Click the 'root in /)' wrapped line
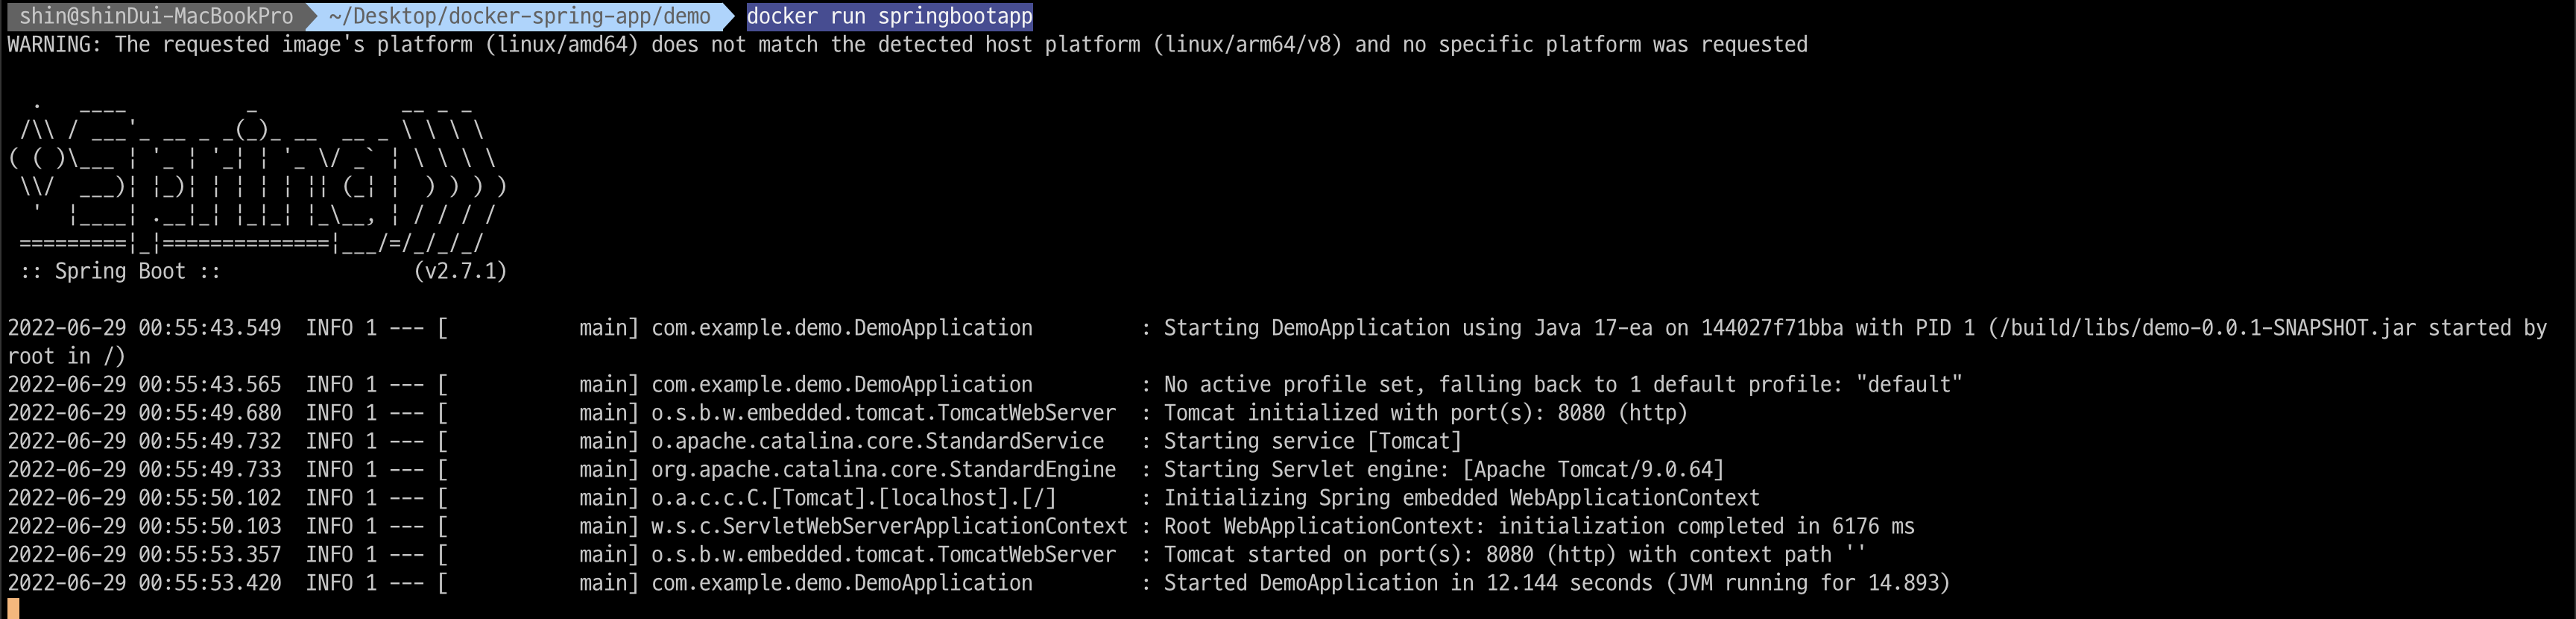The width and height of the screenshot is (2576, 619). pyautogui.click(x=66, y=356)
